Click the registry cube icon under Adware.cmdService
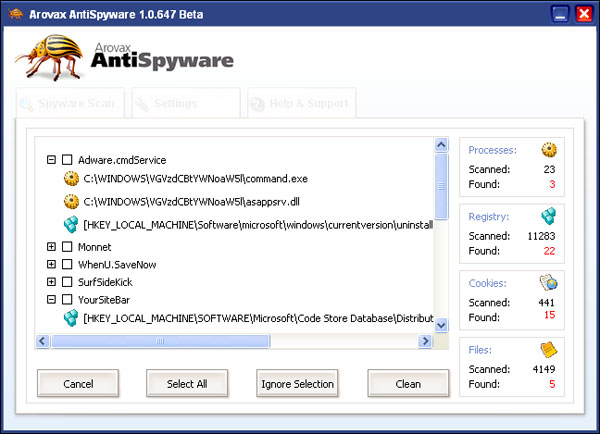This screenshot has height=434, width=600. coord(71,225)
